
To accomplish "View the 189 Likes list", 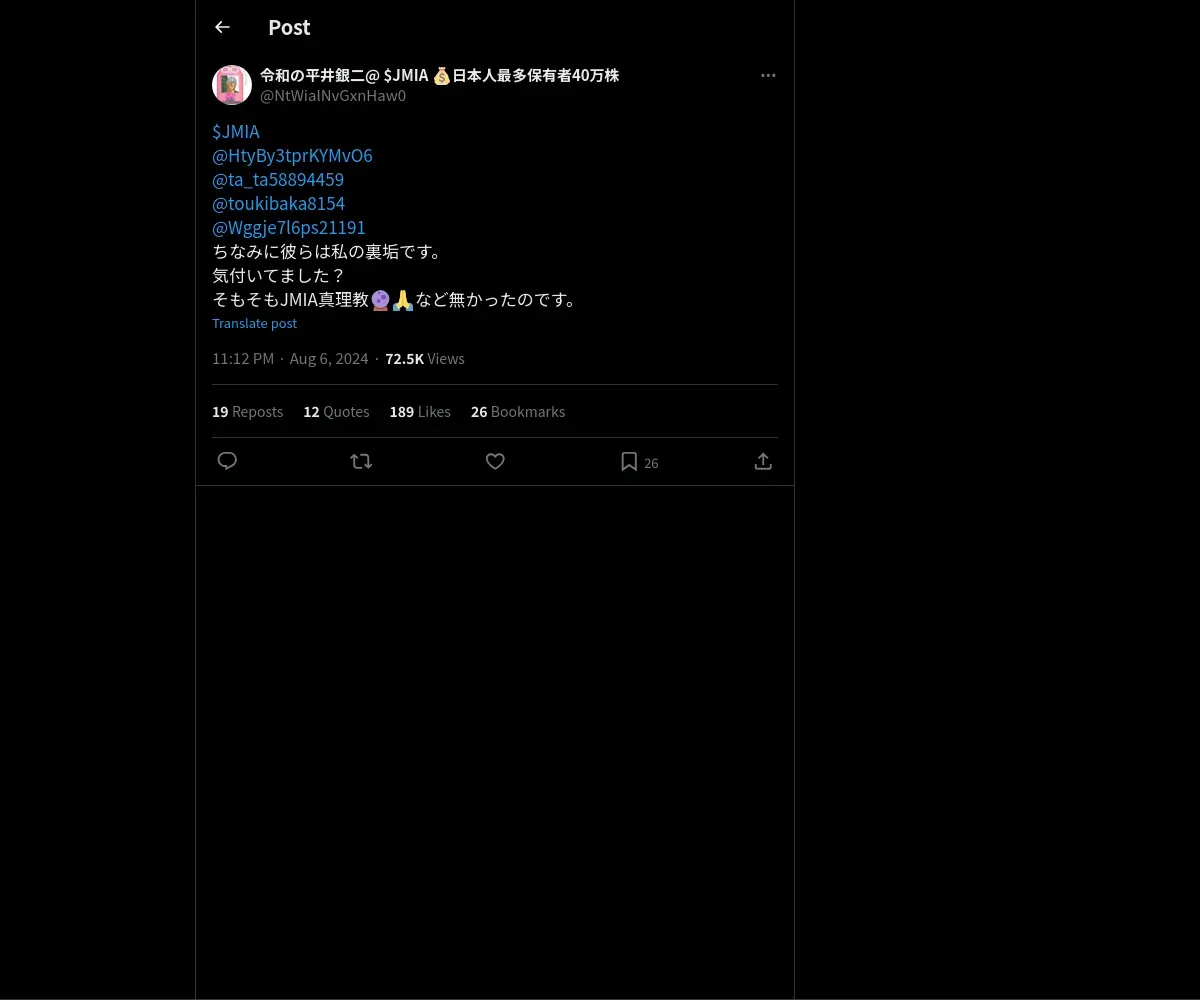I will (x=420, y=411).
